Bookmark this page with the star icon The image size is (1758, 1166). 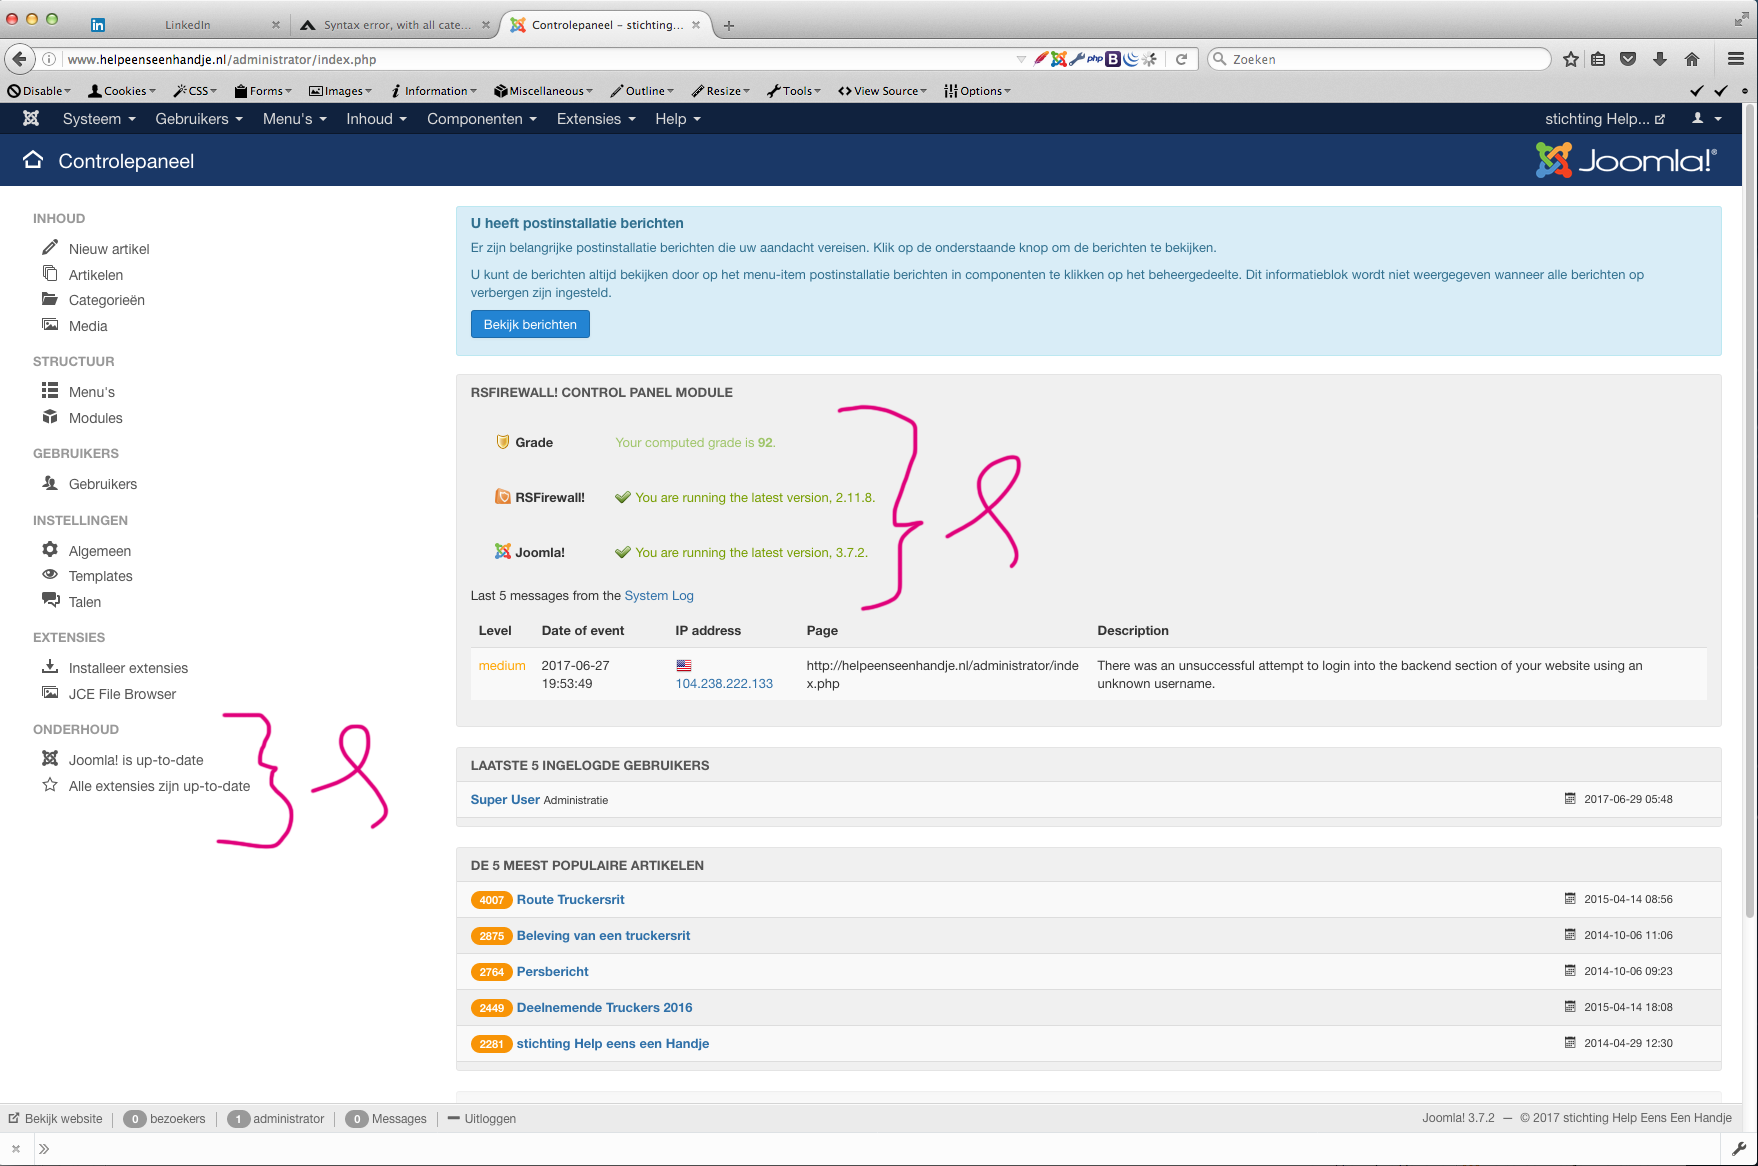tap(1571, 59)
